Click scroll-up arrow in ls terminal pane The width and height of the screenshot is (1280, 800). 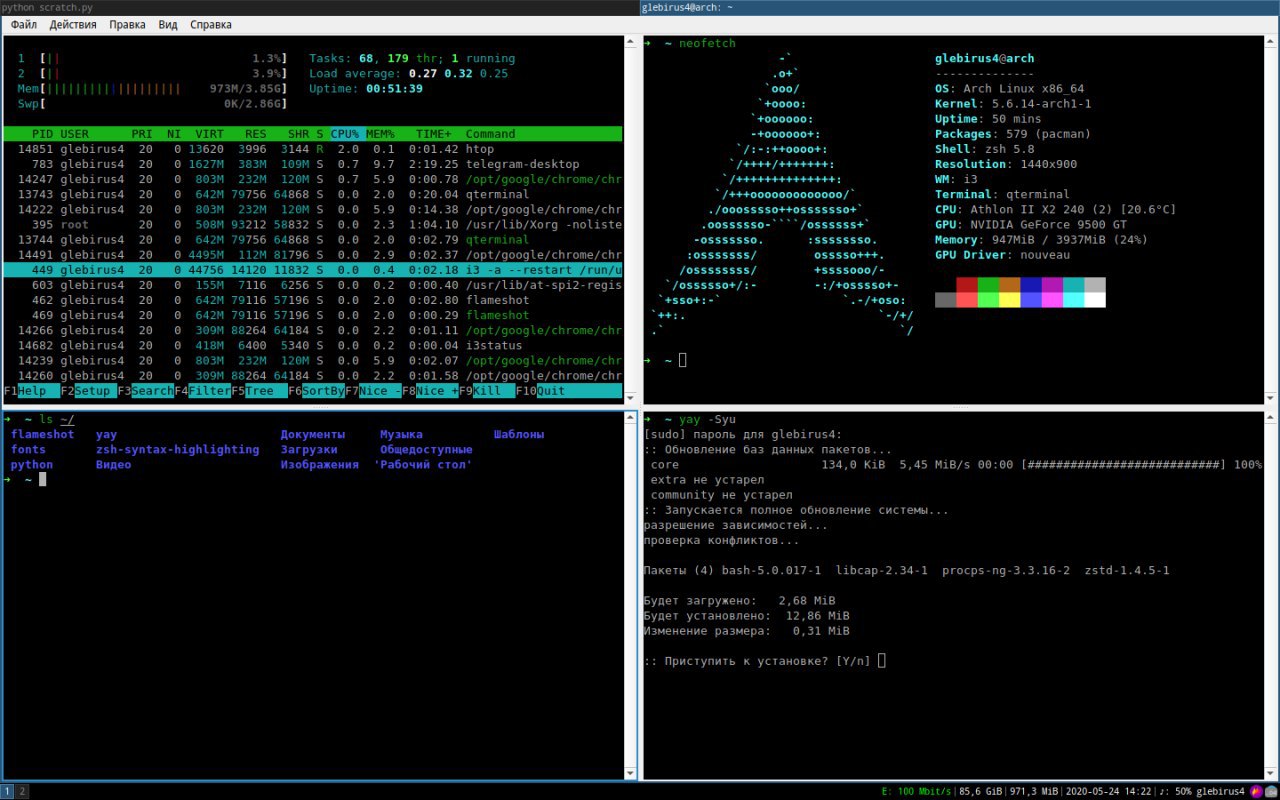click(630, 418)
